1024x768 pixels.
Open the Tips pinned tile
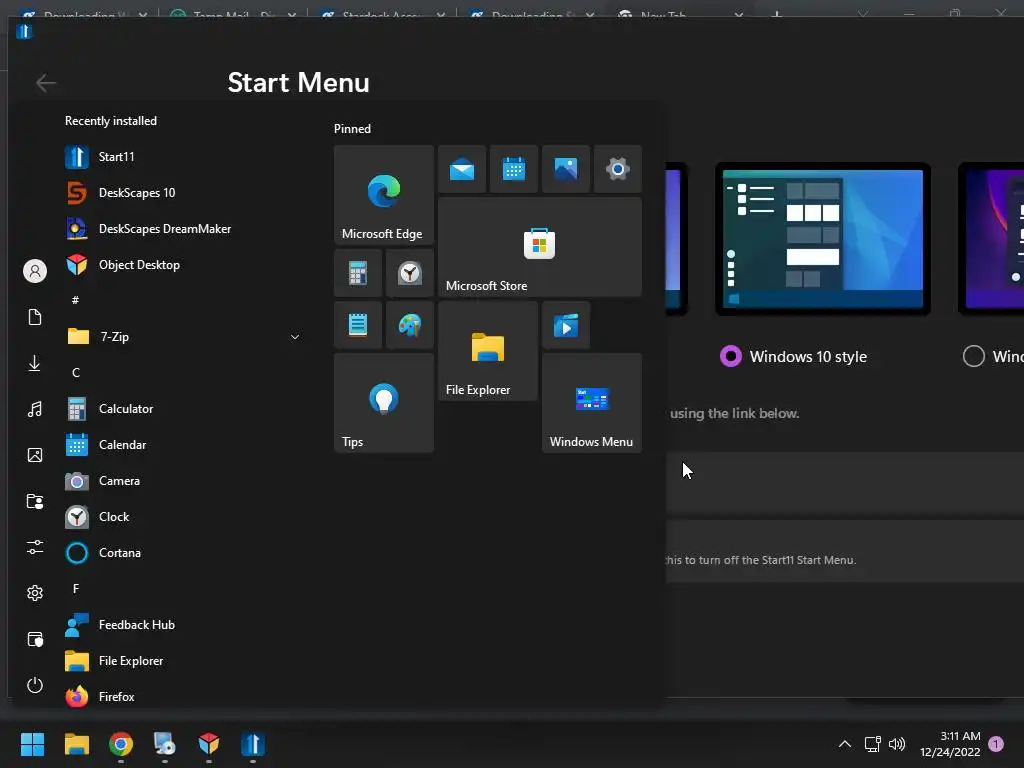click(x=383, y=403)
